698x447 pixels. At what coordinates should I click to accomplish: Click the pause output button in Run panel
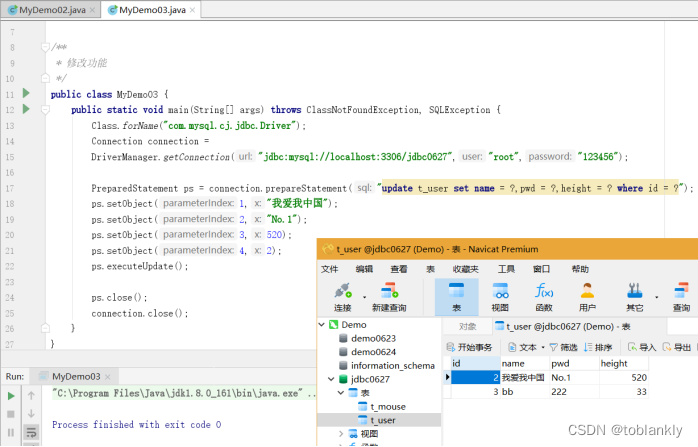click(11, 432)
